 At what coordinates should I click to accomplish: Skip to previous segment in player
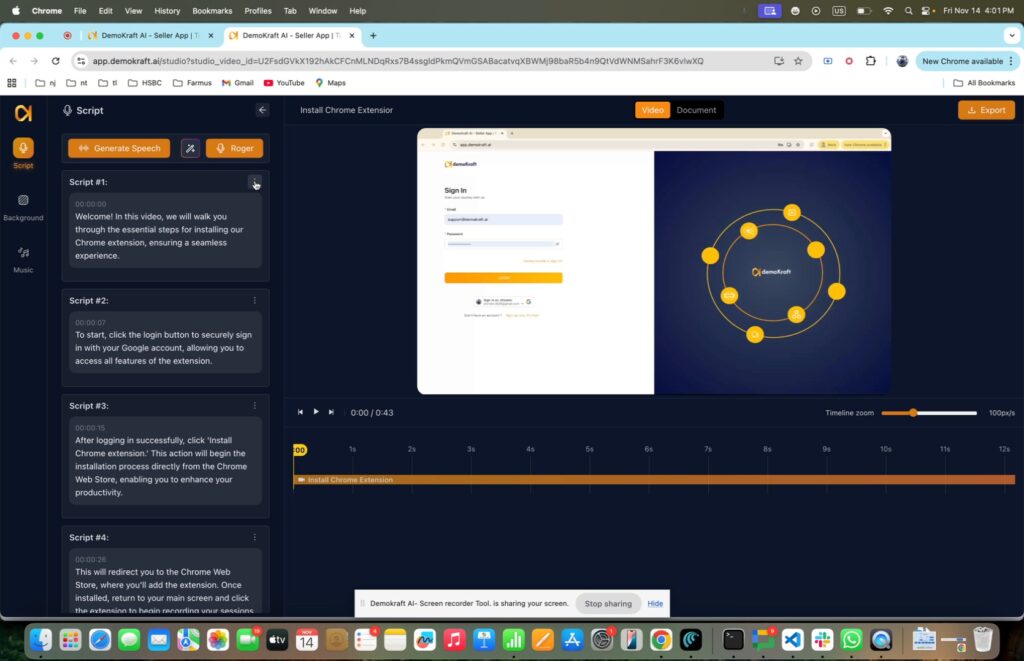[x=300, y=412]
